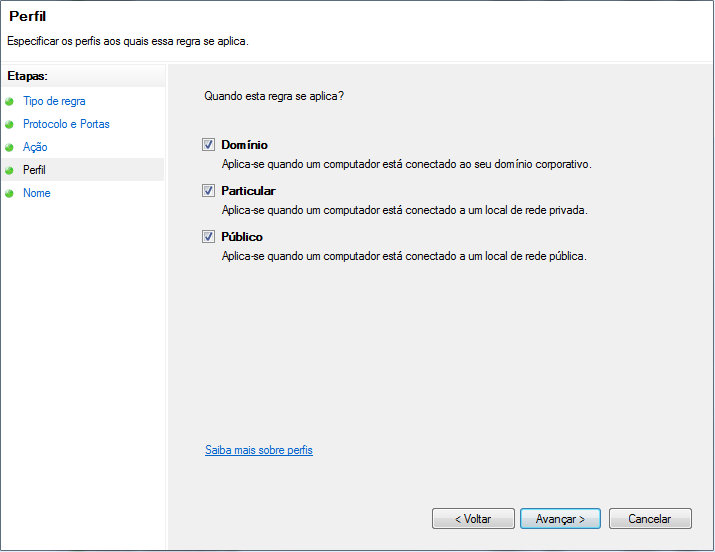Open the Saiba mais sobre perfis link

click(258, 450)
